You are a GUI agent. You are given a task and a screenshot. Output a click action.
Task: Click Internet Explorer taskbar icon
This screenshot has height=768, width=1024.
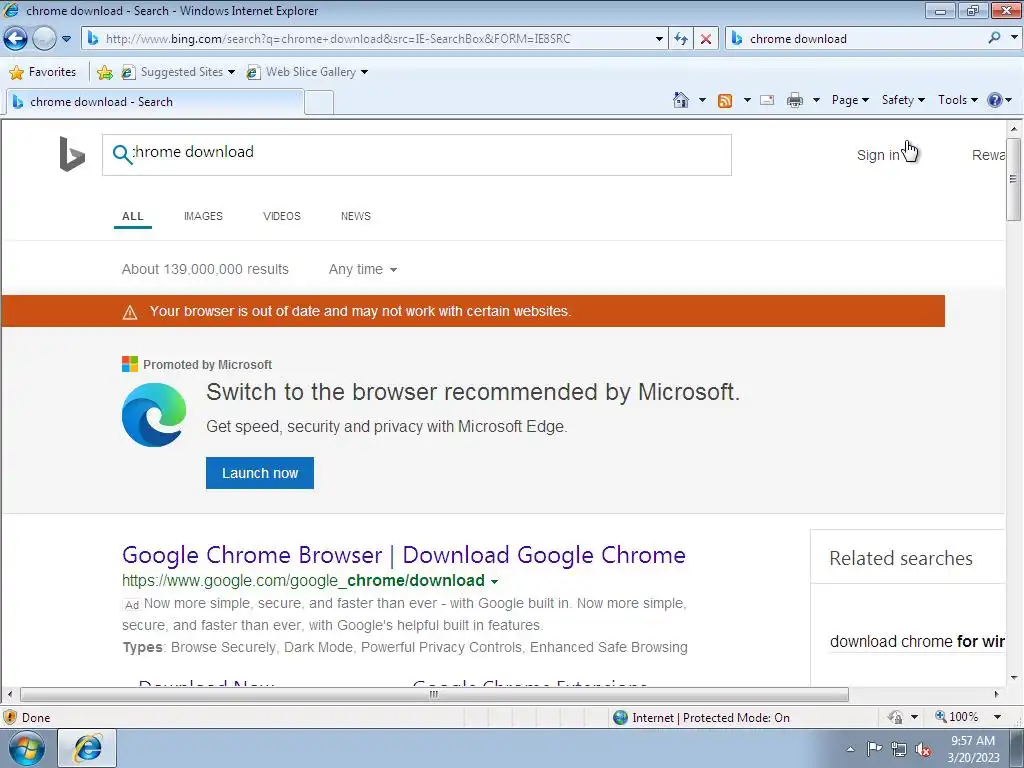pyautogui.click(x=88, y=748)
